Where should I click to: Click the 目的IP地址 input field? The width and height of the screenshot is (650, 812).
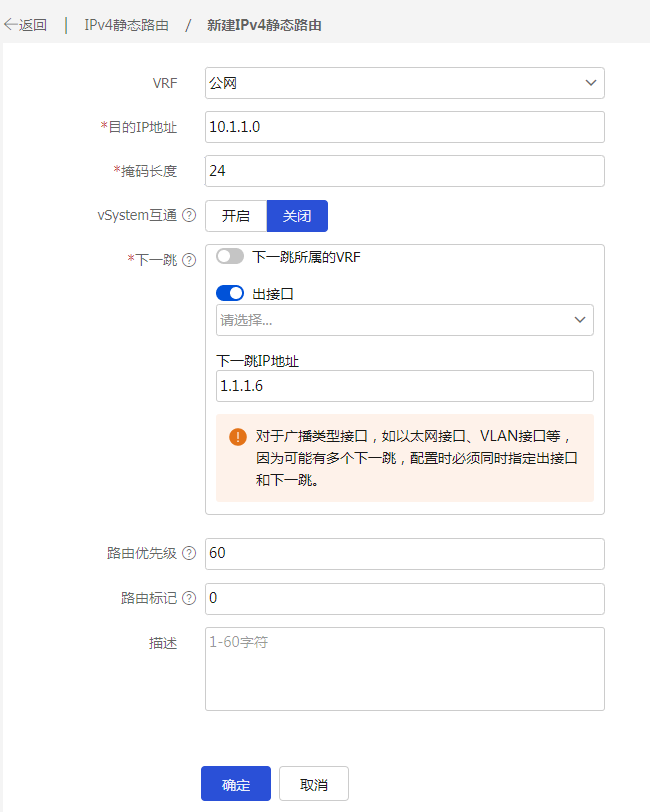(404, 127)
